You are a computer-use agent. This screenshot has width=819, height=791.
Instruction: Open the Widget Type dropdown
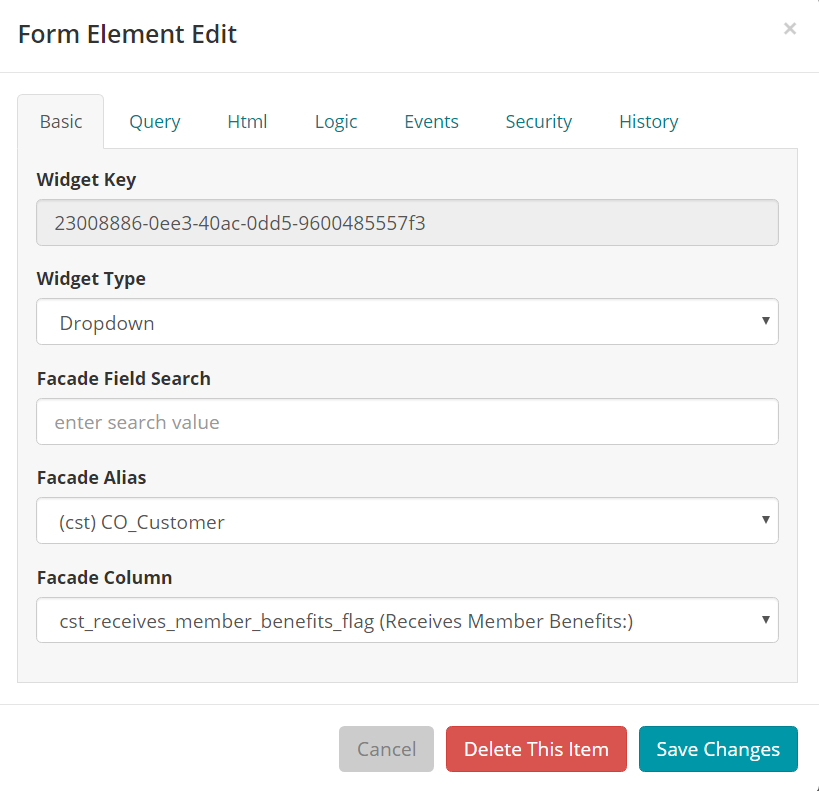click(x=407, y=322)
